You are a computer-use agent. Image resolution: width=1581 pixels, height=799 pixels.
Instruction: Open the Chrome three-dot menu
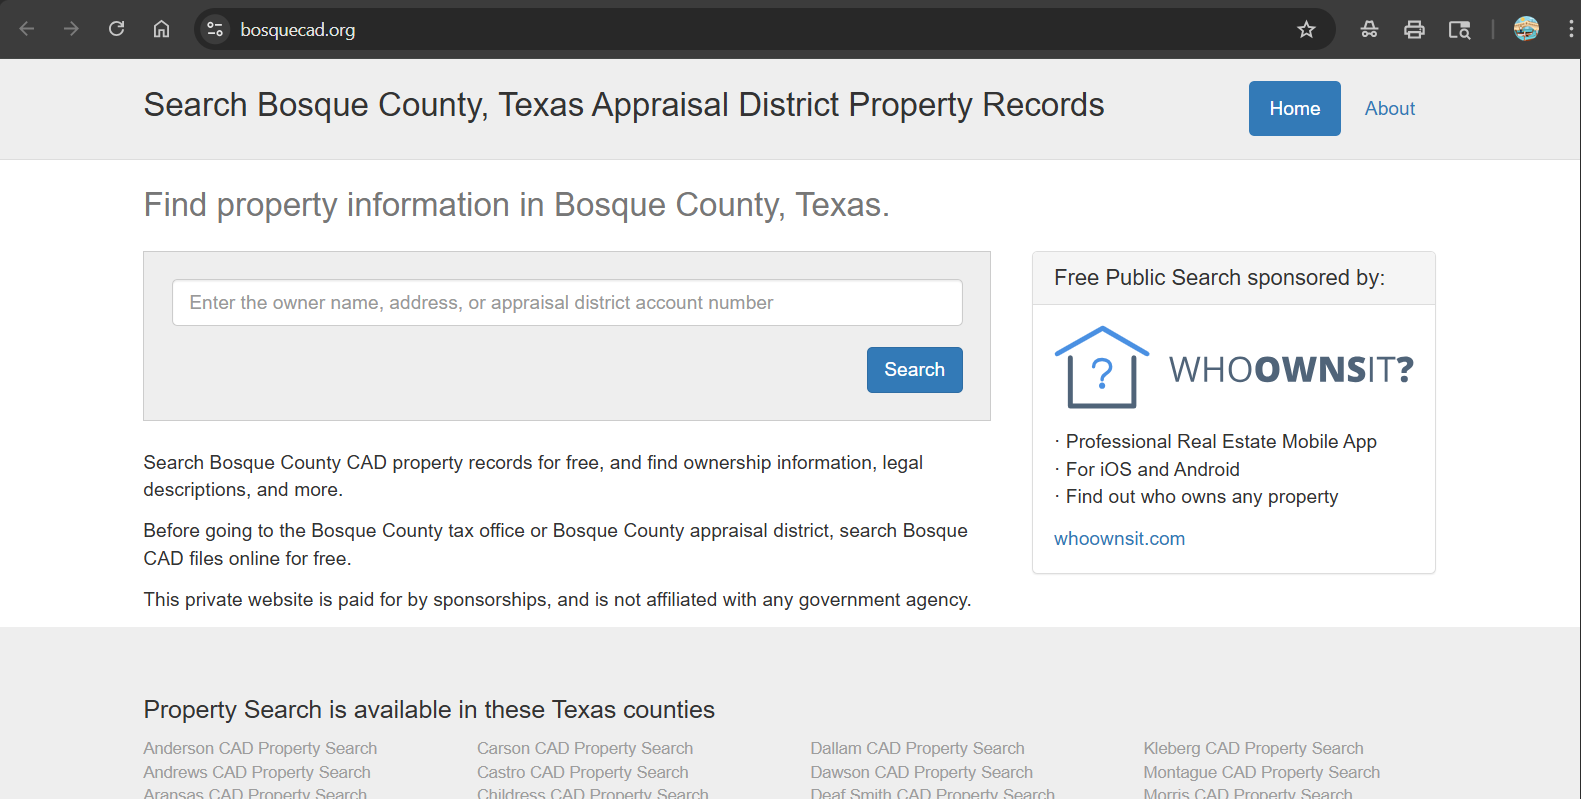(x=1570, y=29)
